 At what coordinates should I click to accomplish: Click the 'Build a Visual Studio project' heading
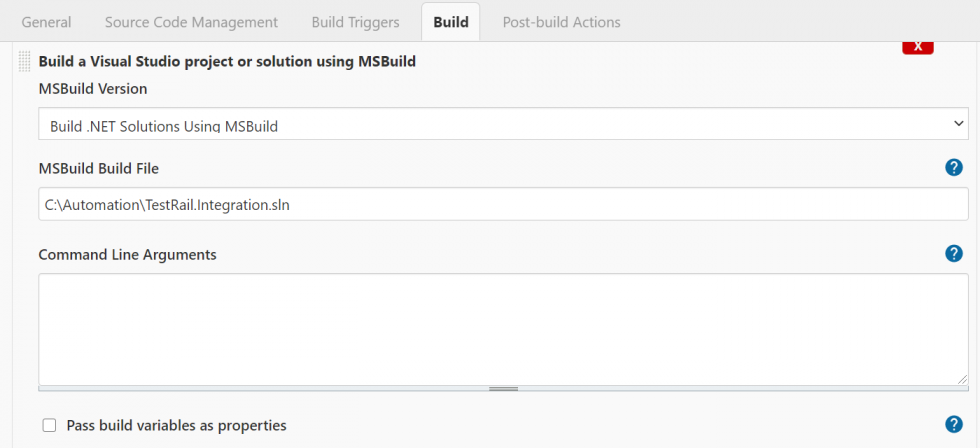click(227, 61)
